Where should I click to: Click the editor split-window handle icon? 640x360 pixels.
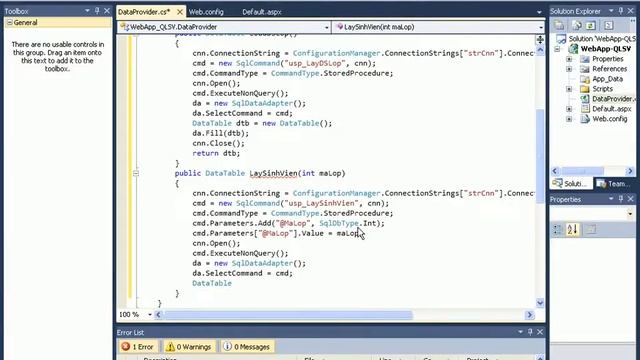tap(540, 39)
